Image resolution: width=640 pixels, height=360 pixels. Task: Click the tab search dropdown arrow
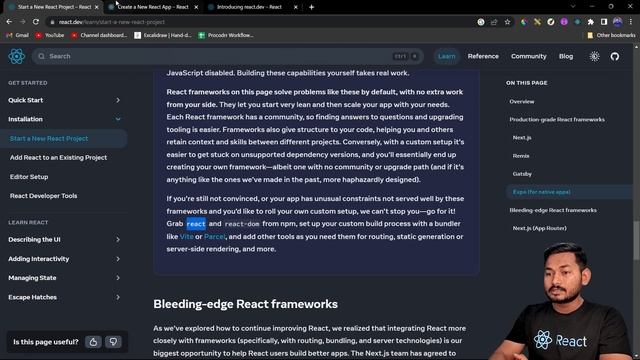(573, 7)
